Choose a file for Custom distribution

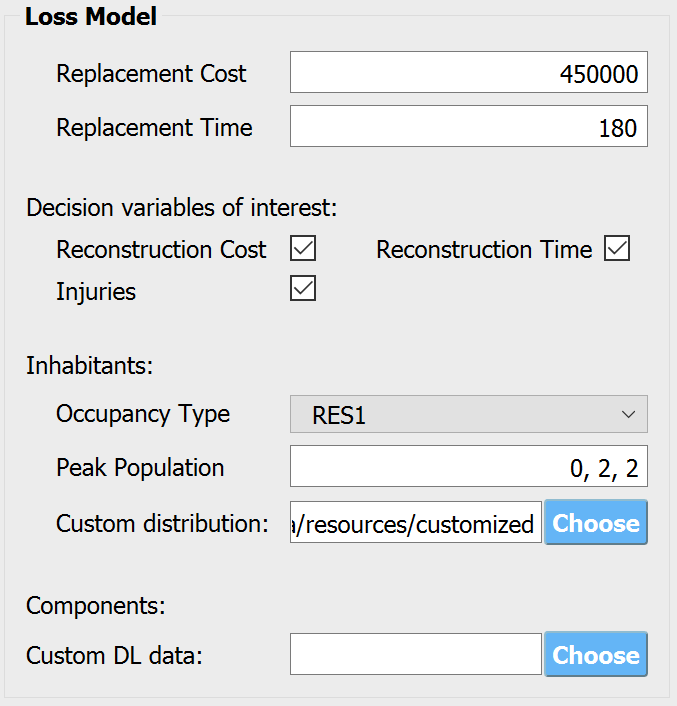pos(596,522)
